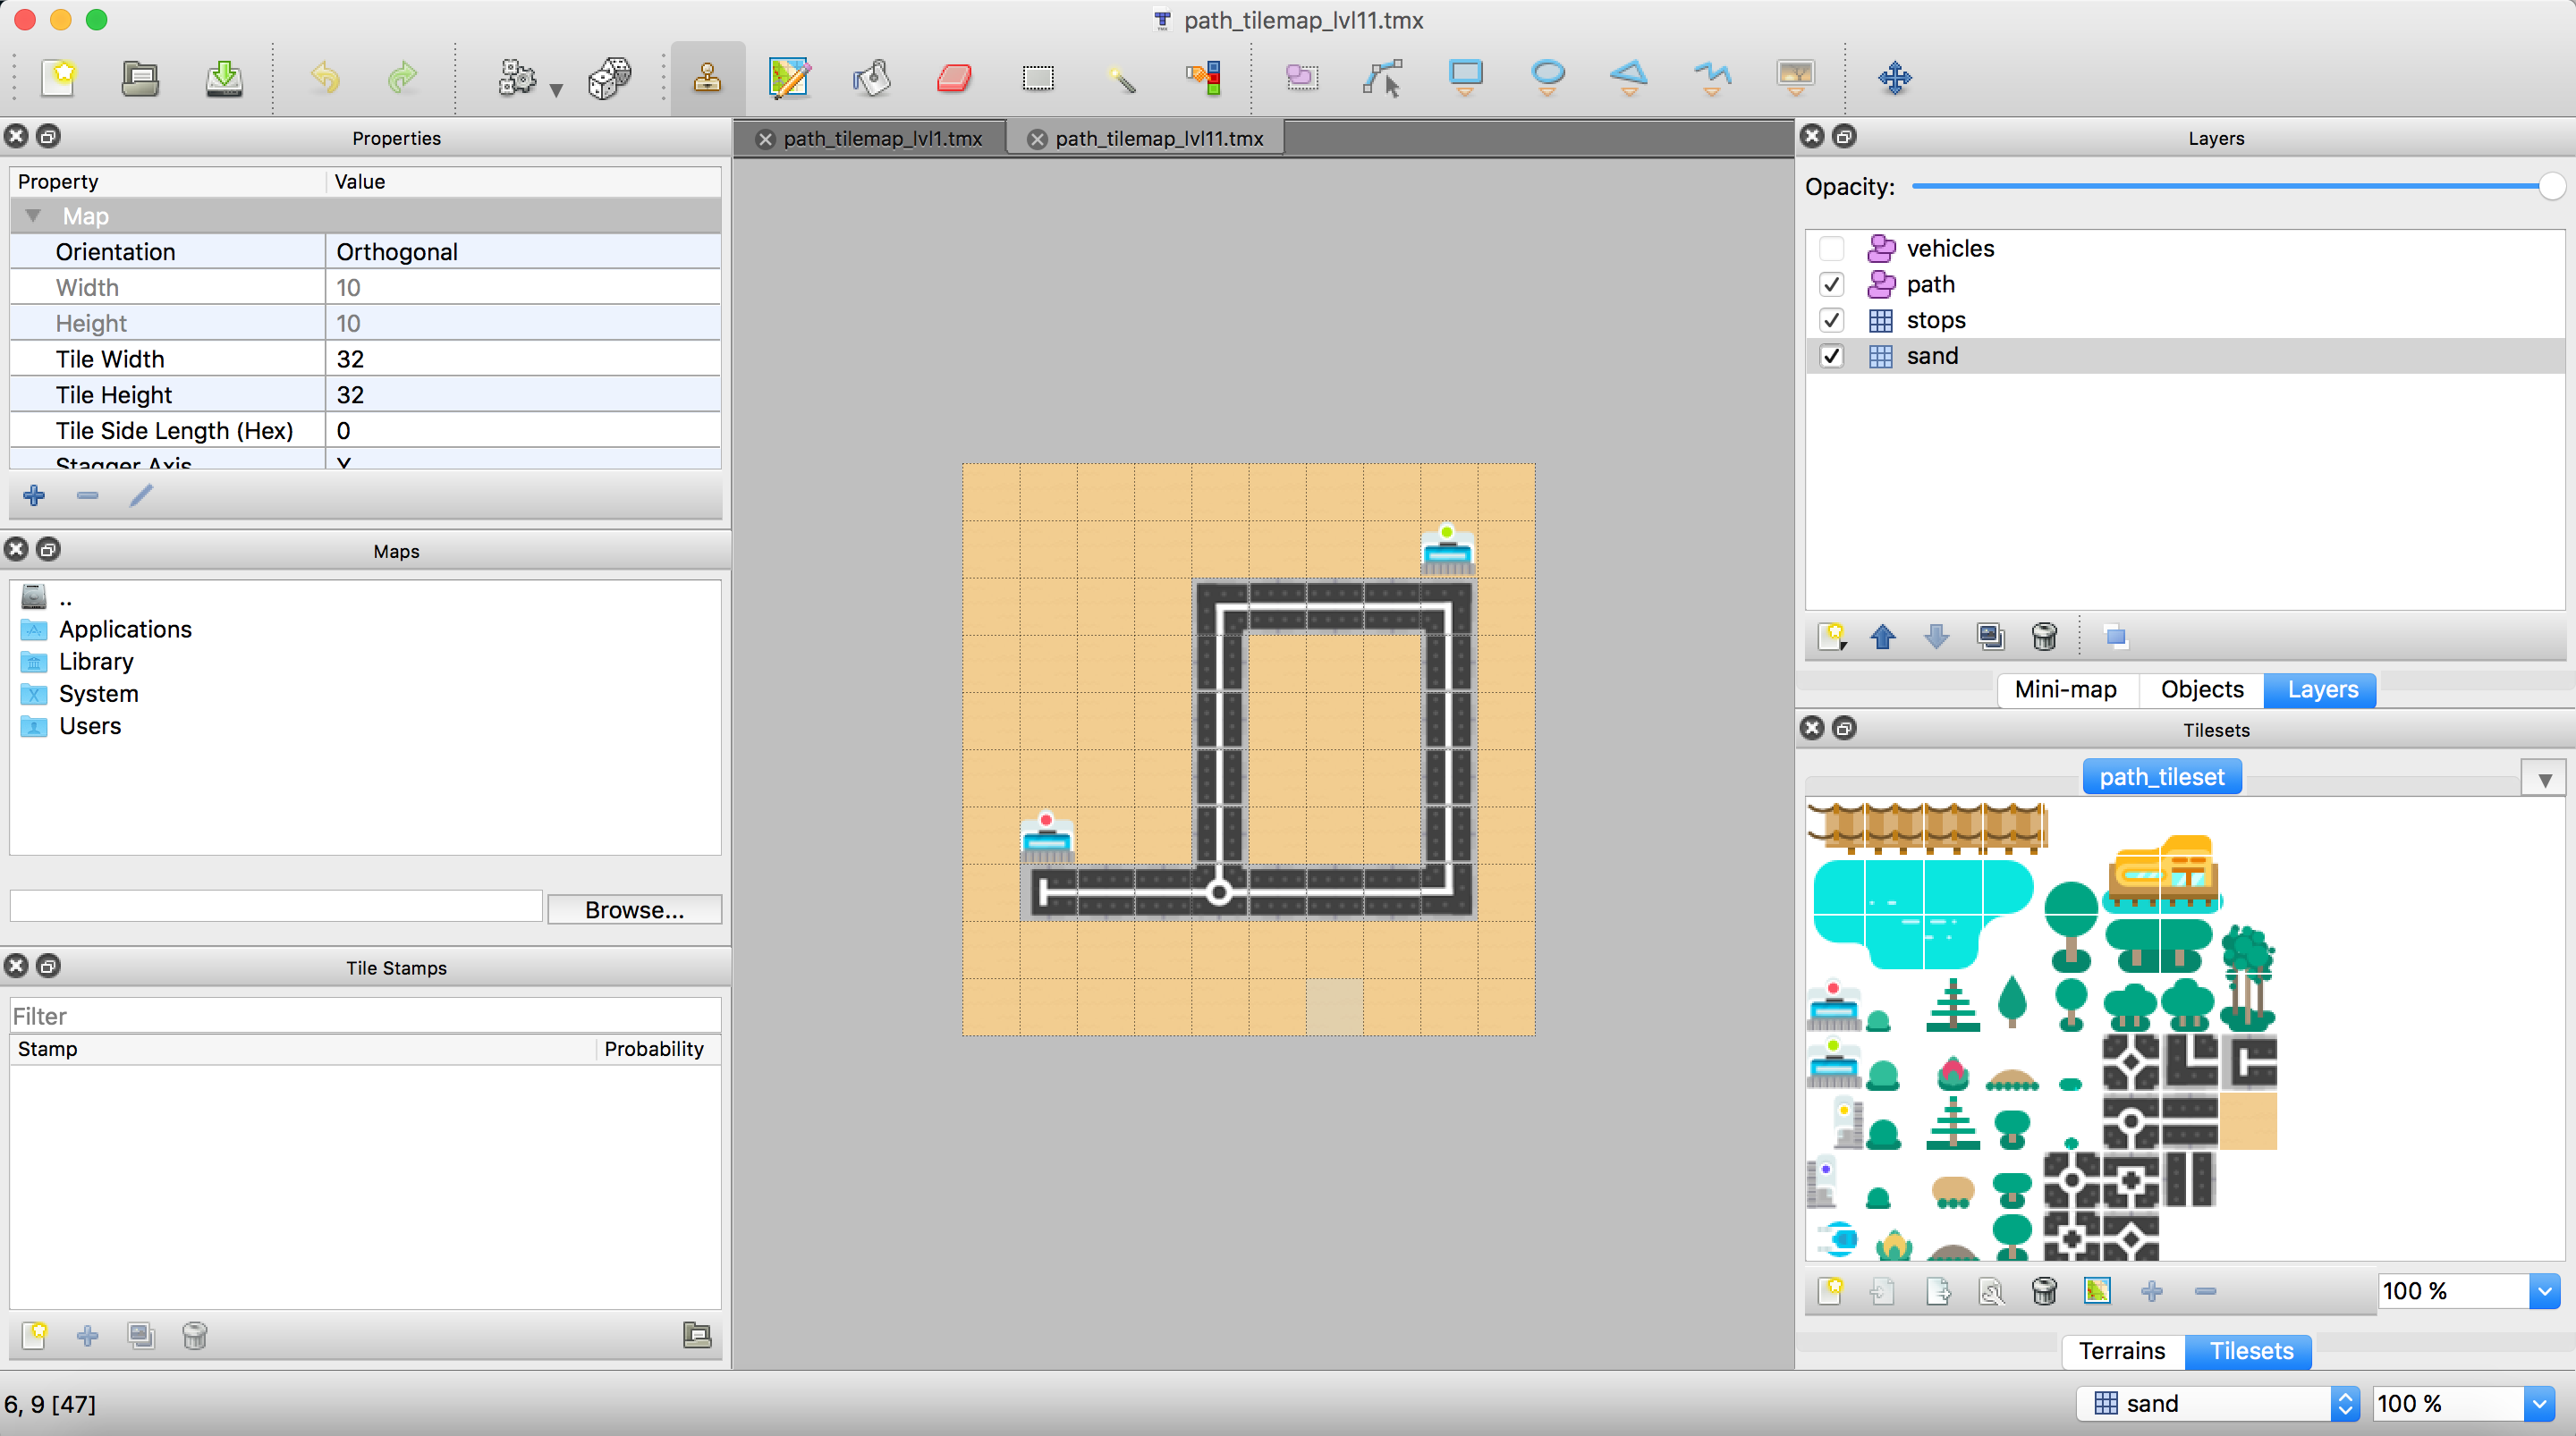This screenshot has width=2576, height=1436.
Task: Select the Eraser tool
Action: (954, 77)
